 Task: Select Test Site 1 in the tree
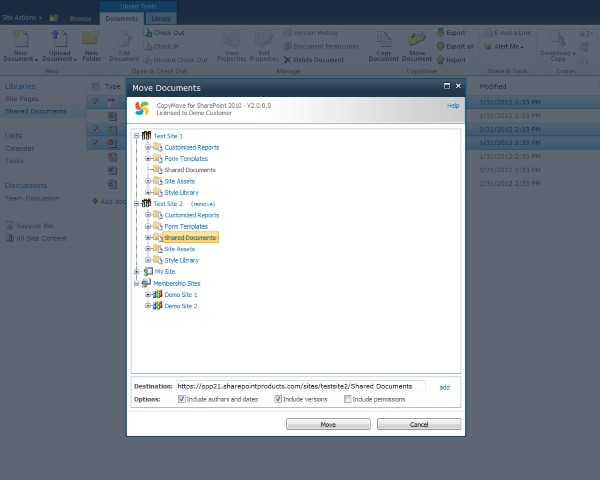pos(168,136)
